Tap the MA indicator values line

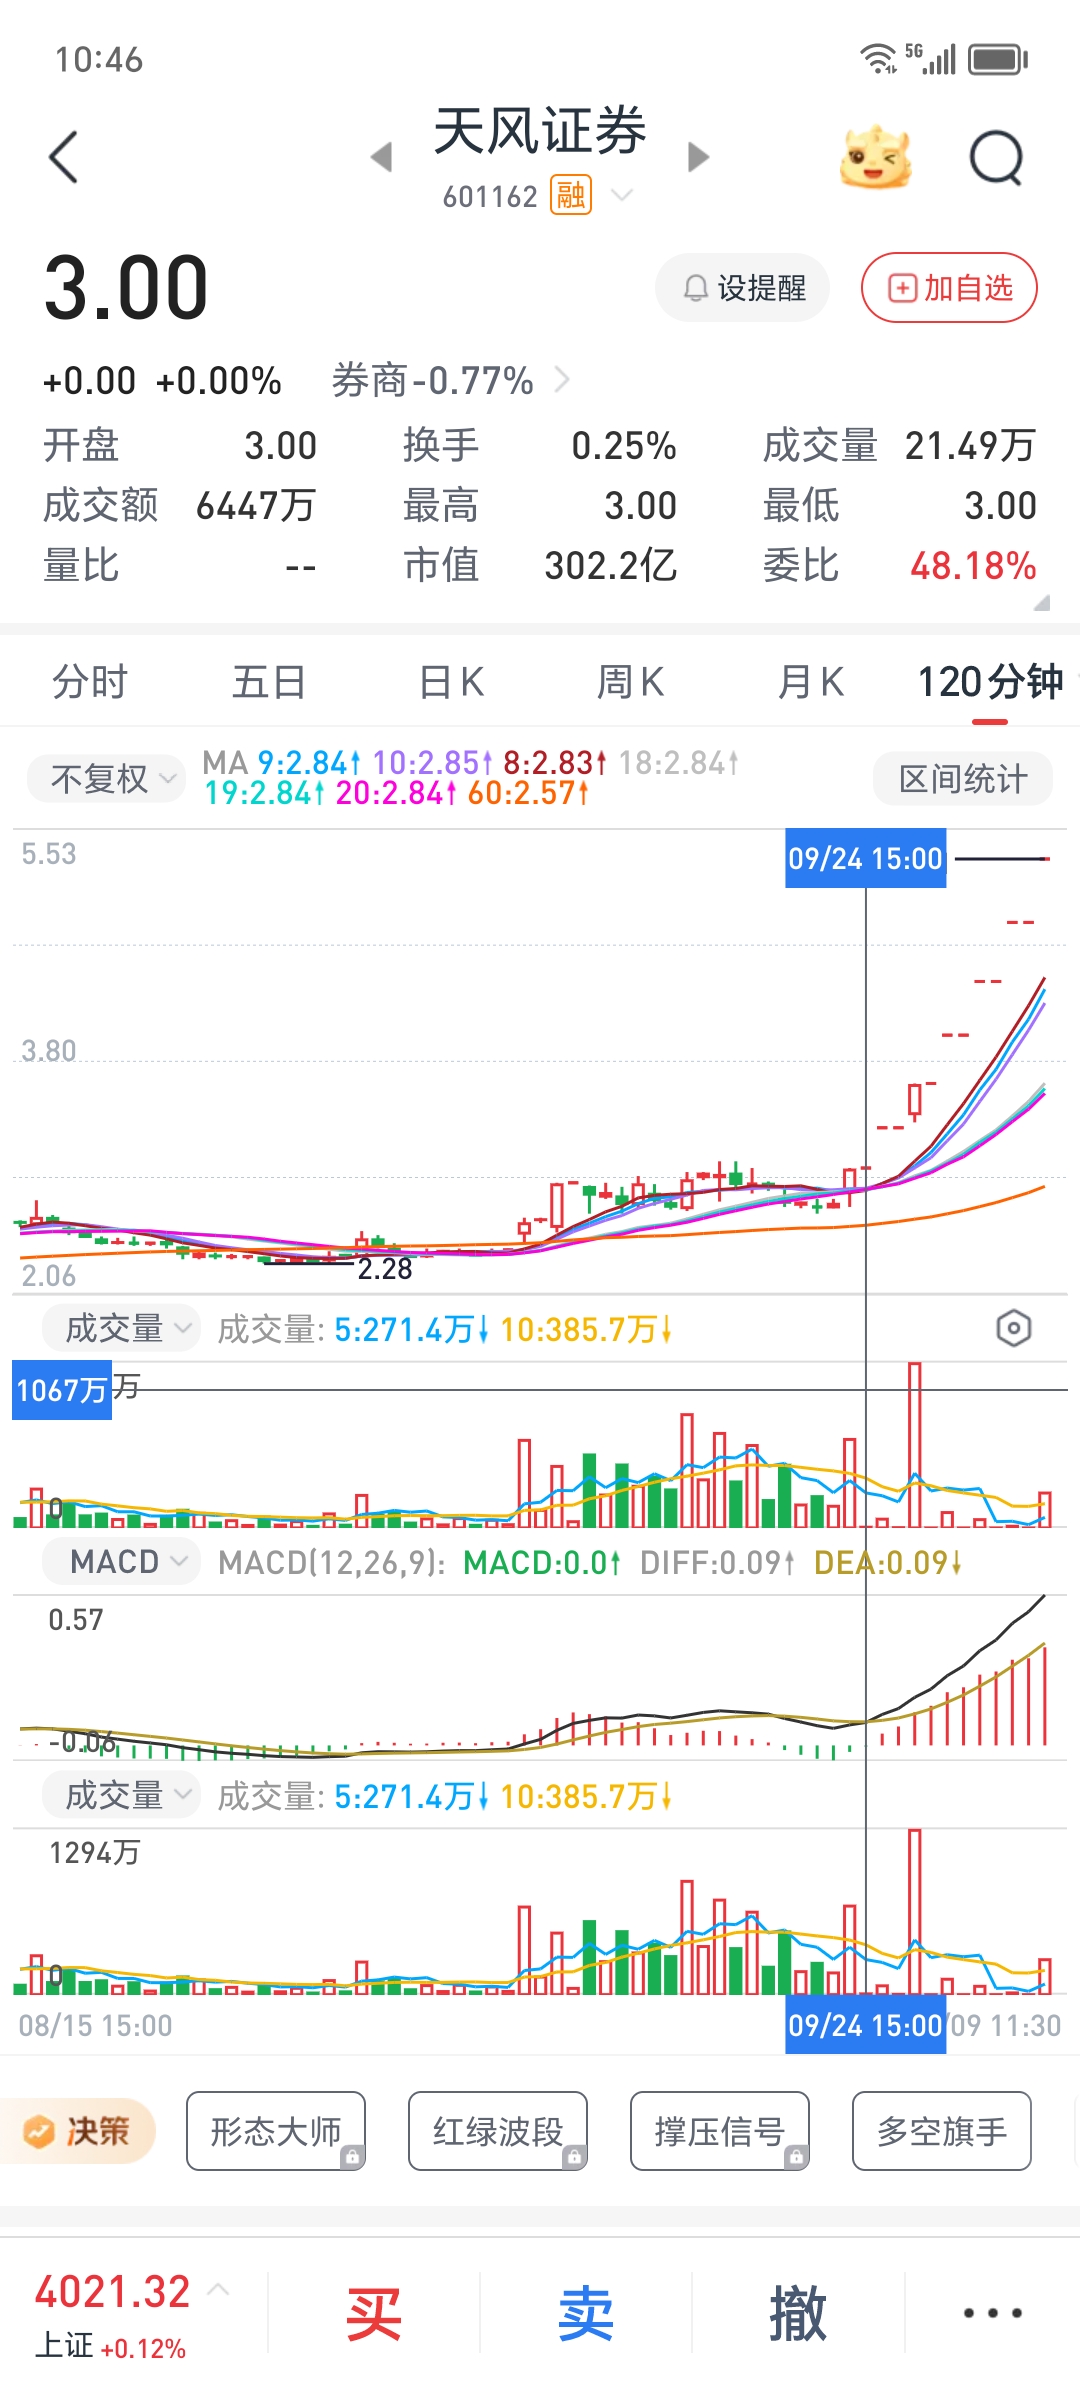tap(470, 778)
